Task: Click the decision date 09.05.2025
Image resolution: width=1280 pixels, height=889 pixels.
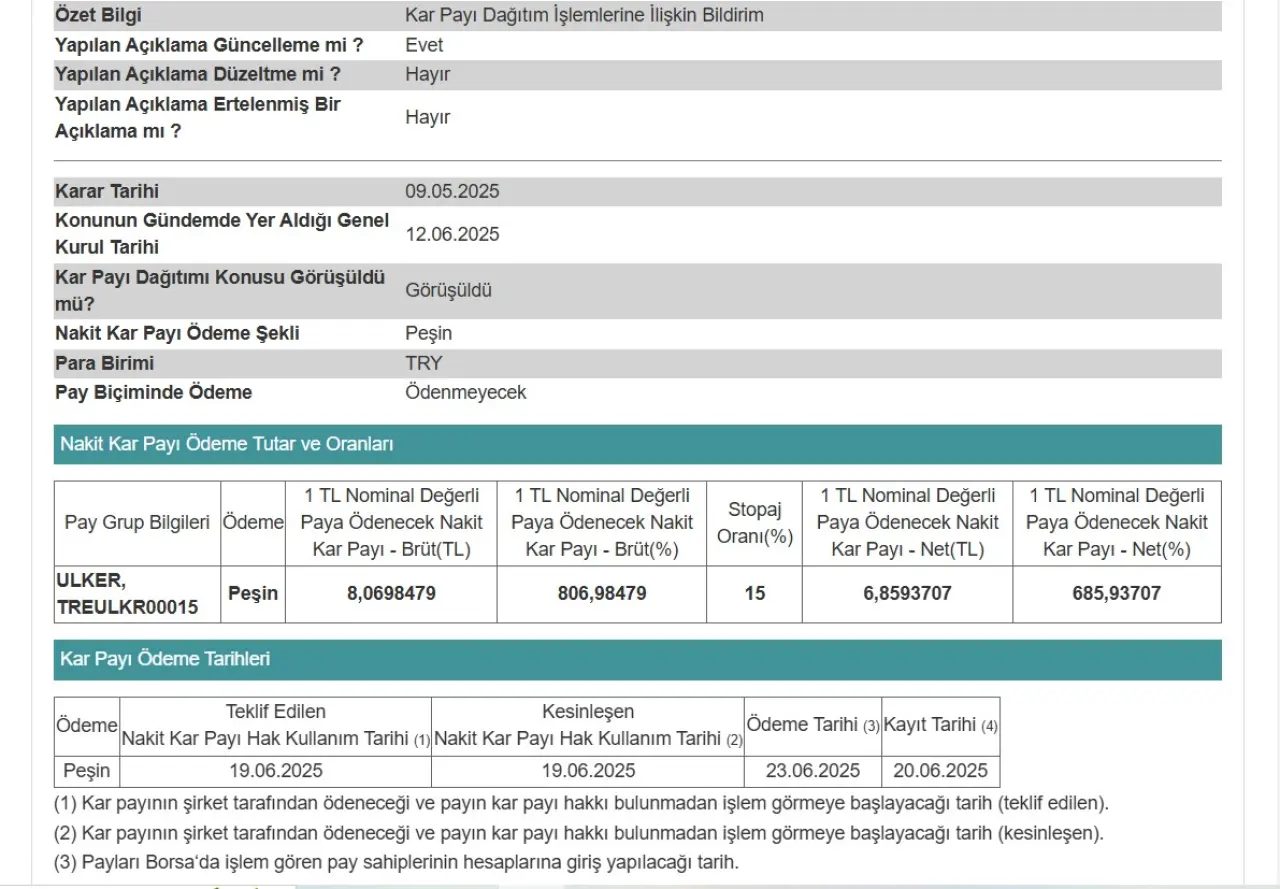Action: coord(452,192)
